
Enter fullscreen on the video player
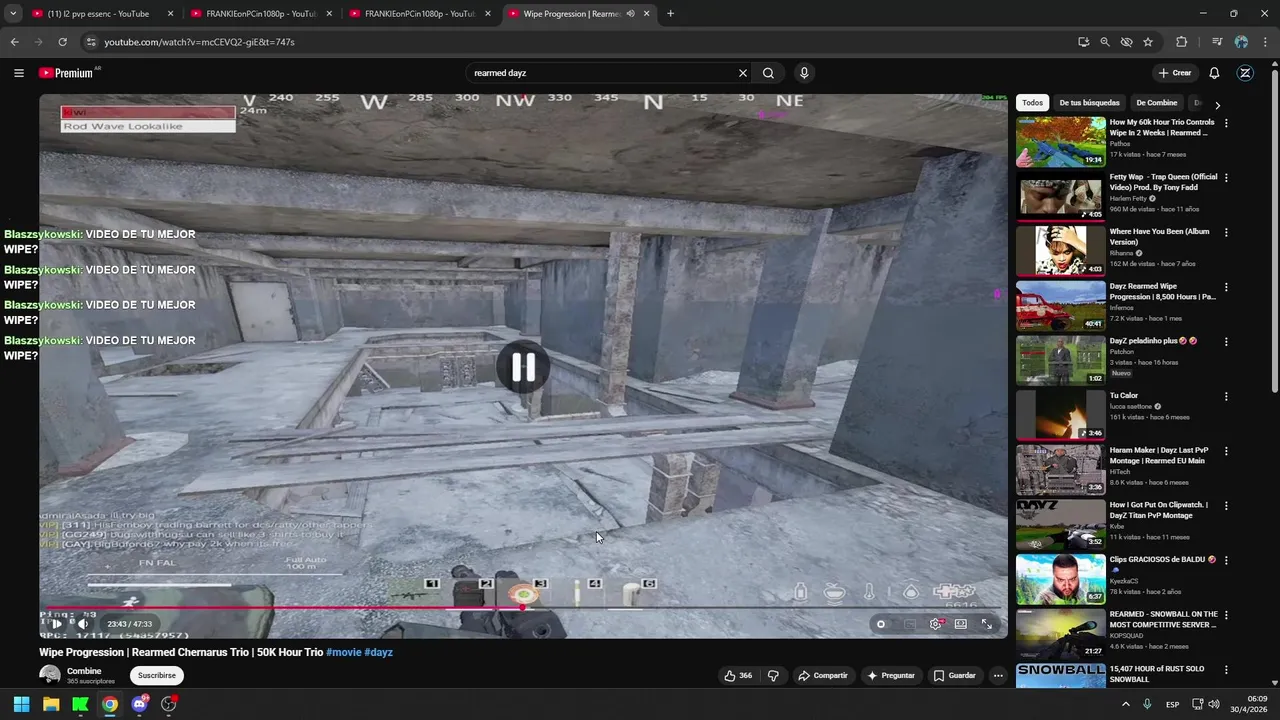(x=987, y=624)
